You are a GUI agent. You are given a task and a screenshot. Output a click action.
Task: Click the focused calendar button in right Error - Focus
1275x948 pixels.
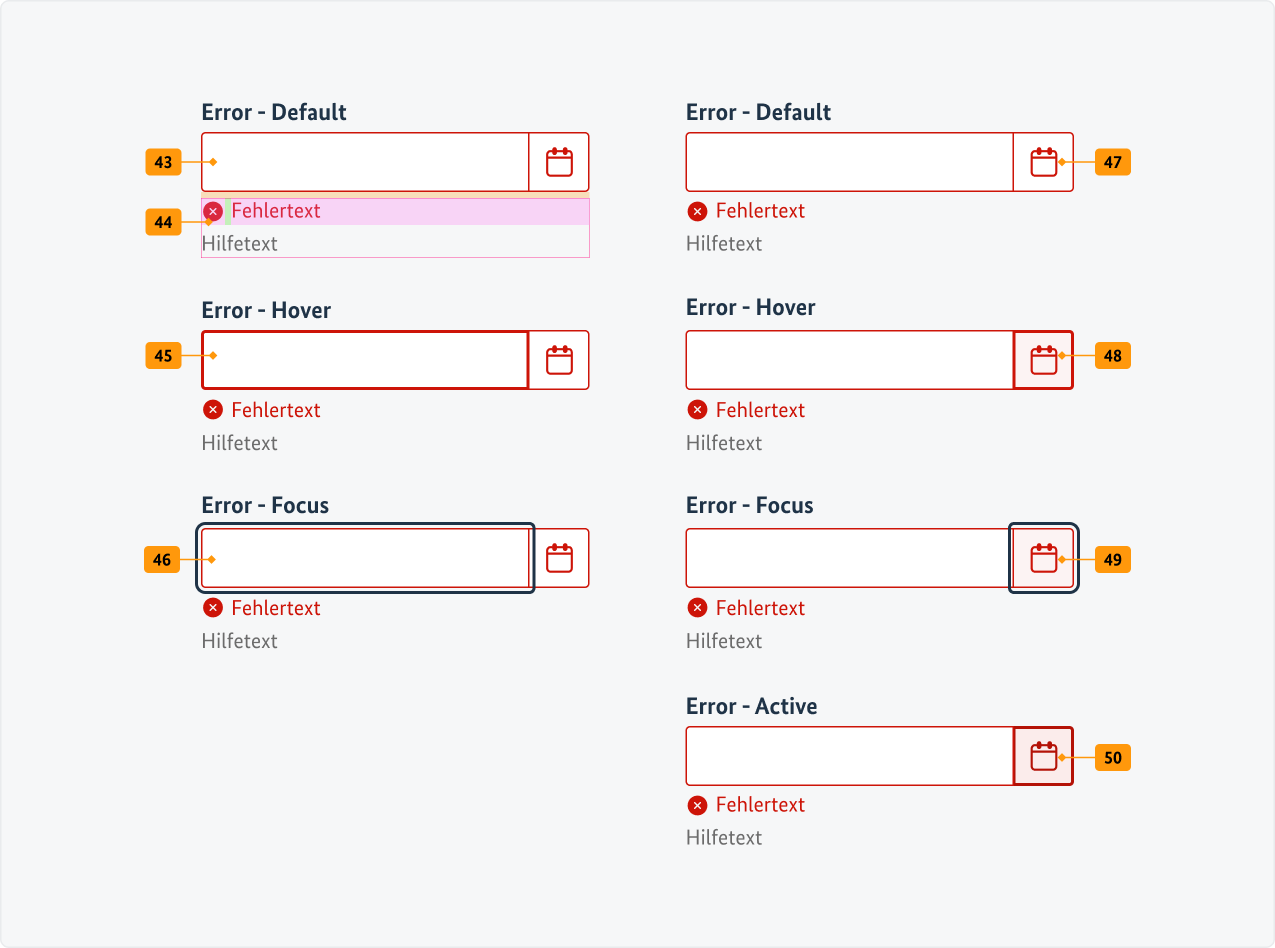point(1043,557)
